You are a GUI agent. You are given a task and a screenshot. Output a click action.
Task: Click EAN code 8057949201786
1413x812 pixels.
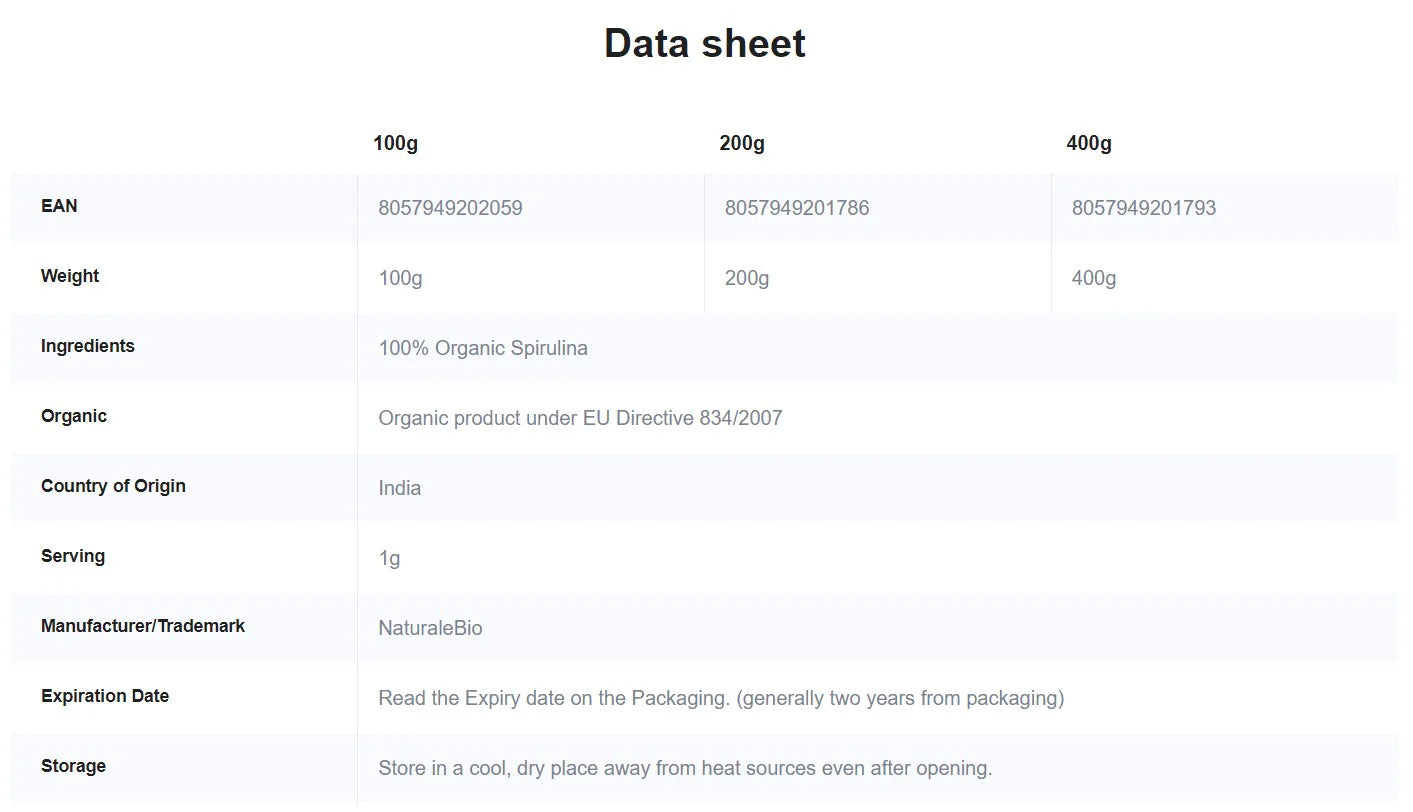[797, 208]
